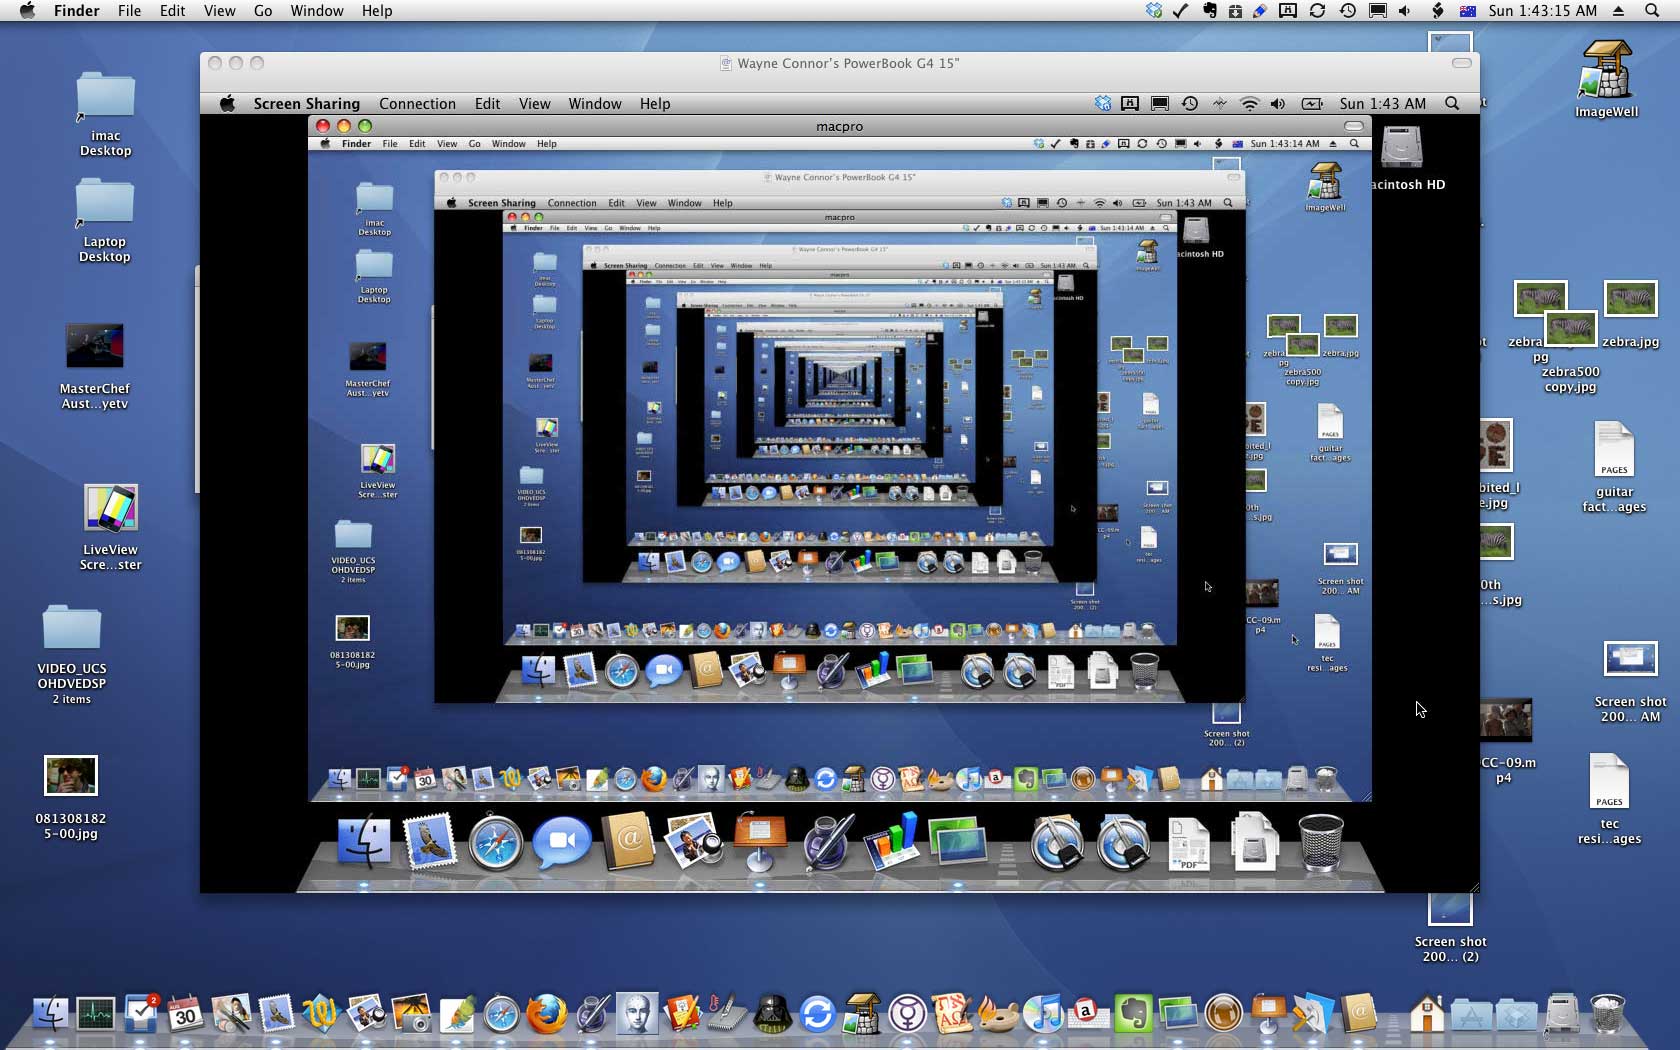Viewport: 1680px width, 1050px height.
Task: Select Screen shot 200... (2) on the outermost desktop
Action: pyautogui.click(x=1450, y=927)
